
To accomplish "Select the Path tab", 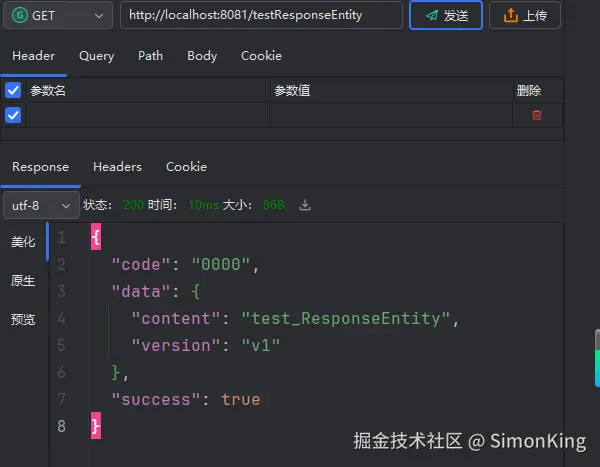I will tap(151, 56).
